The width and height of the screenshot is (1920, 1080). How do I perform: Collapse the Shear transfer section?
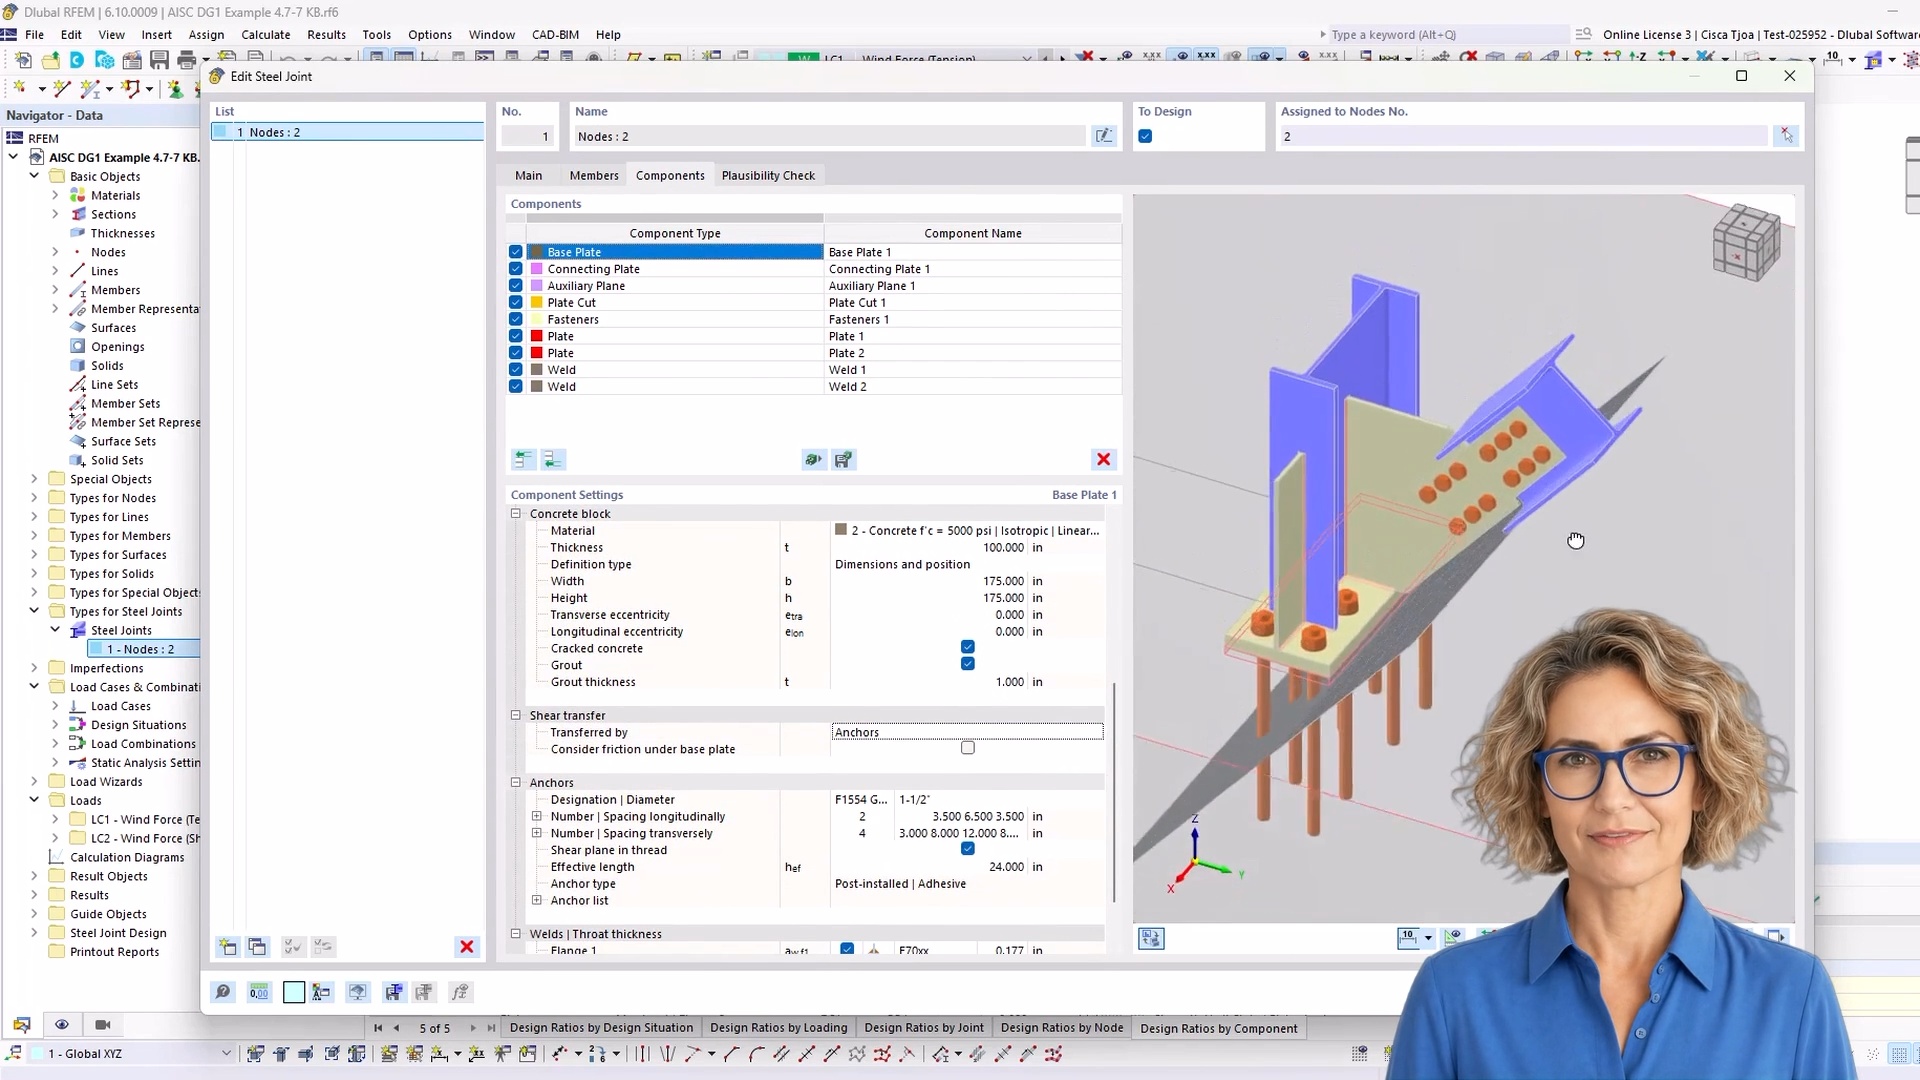516,715
